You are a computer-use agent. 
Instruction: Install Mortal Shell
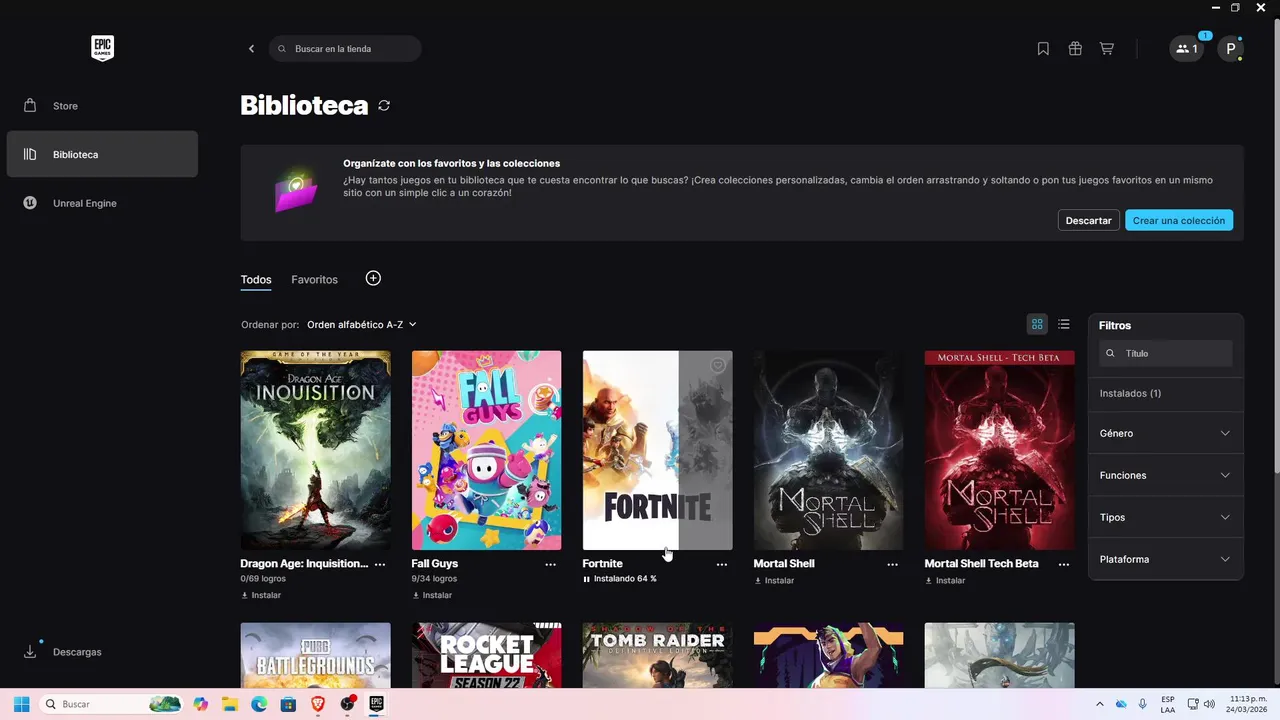[774, 580]
